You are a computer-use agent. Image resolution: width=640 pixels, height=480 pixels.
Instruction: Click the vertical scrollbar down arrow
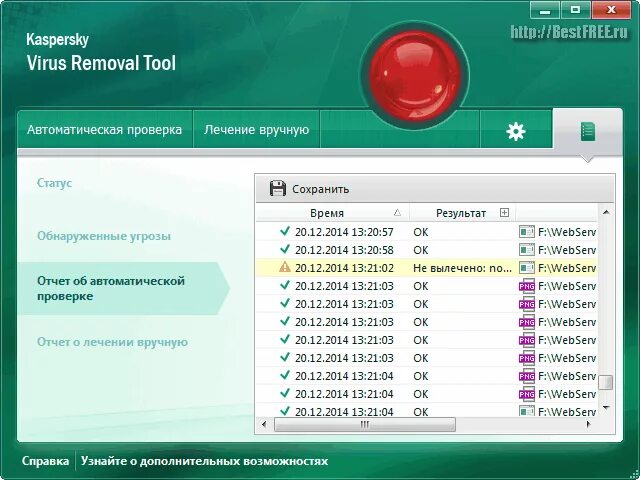pos(606,407)
